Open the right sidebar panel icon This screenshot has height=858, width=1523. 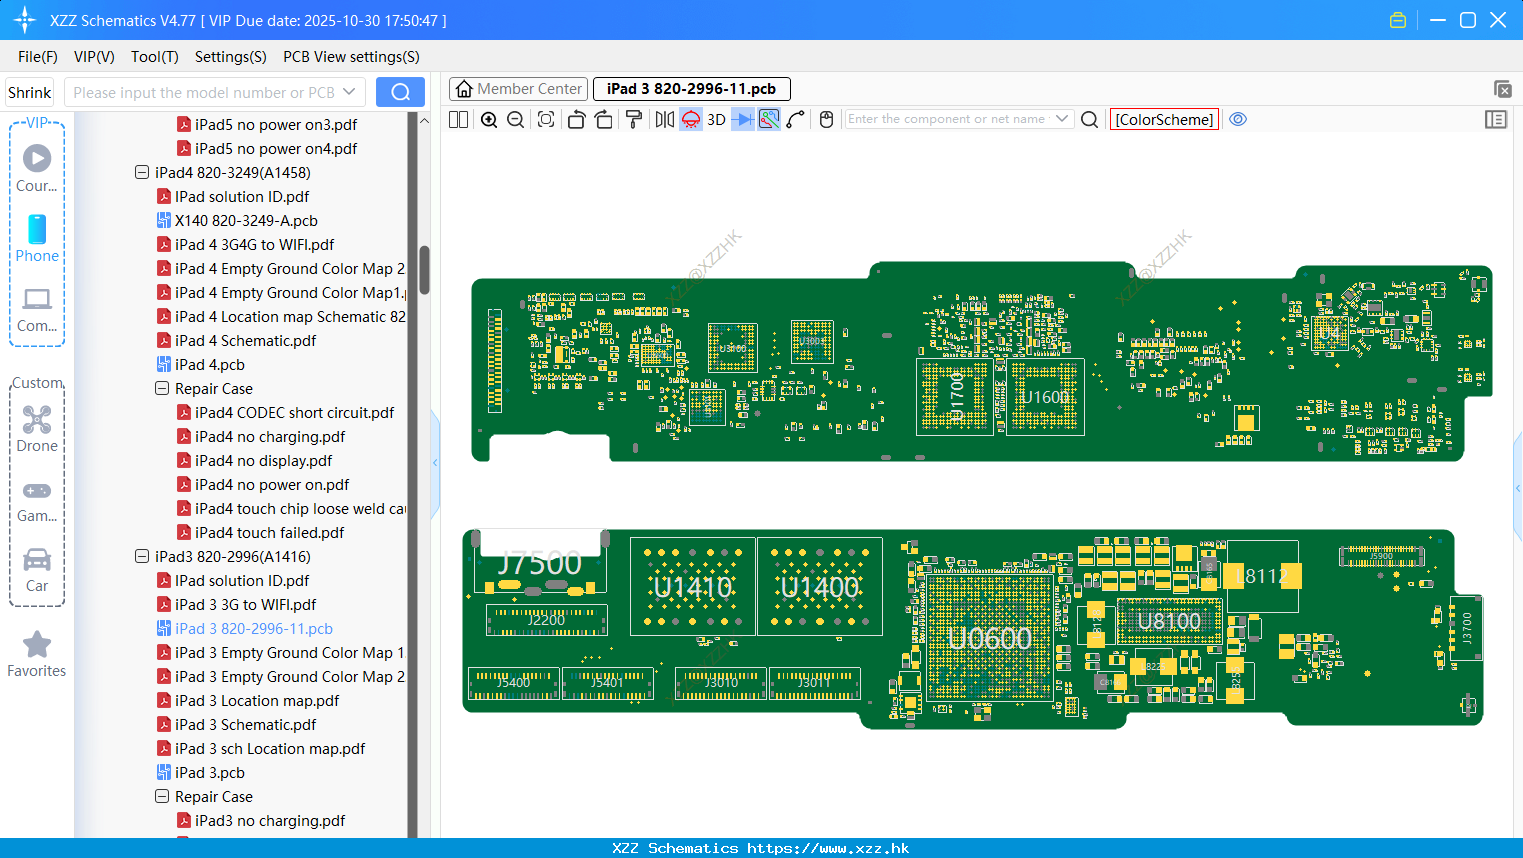[x=1496, y=120]
